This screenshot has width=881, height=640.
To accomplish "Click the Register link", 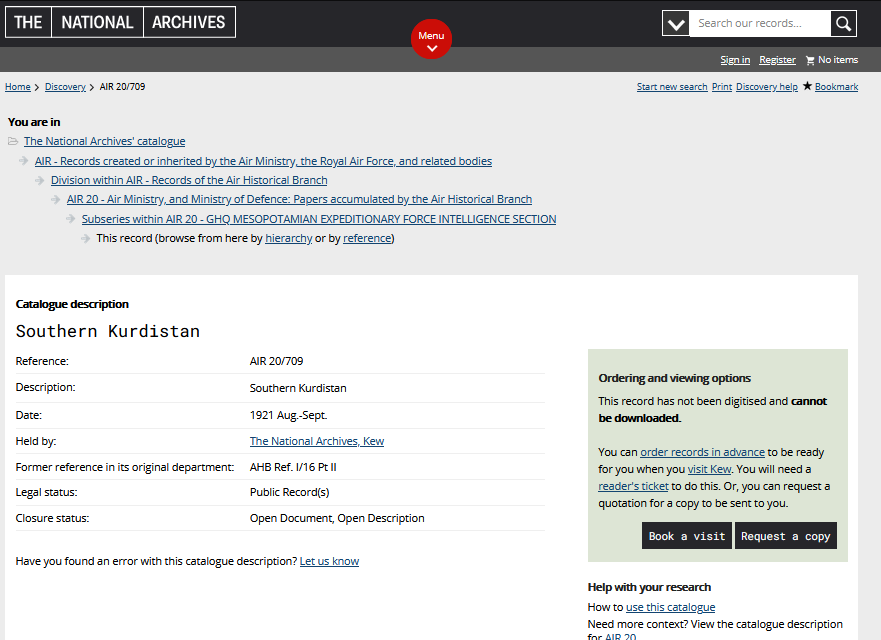I will tap(777, 60).
